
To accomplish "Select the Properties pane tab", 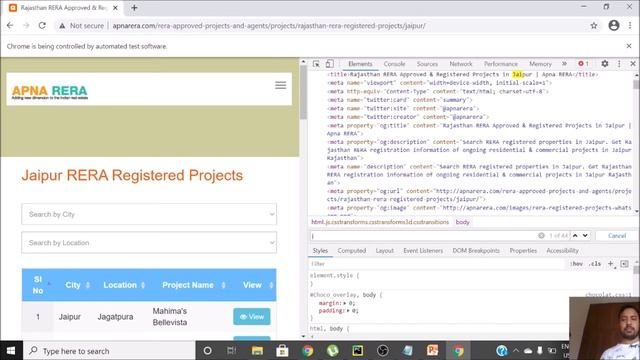I will click(523, 251).
